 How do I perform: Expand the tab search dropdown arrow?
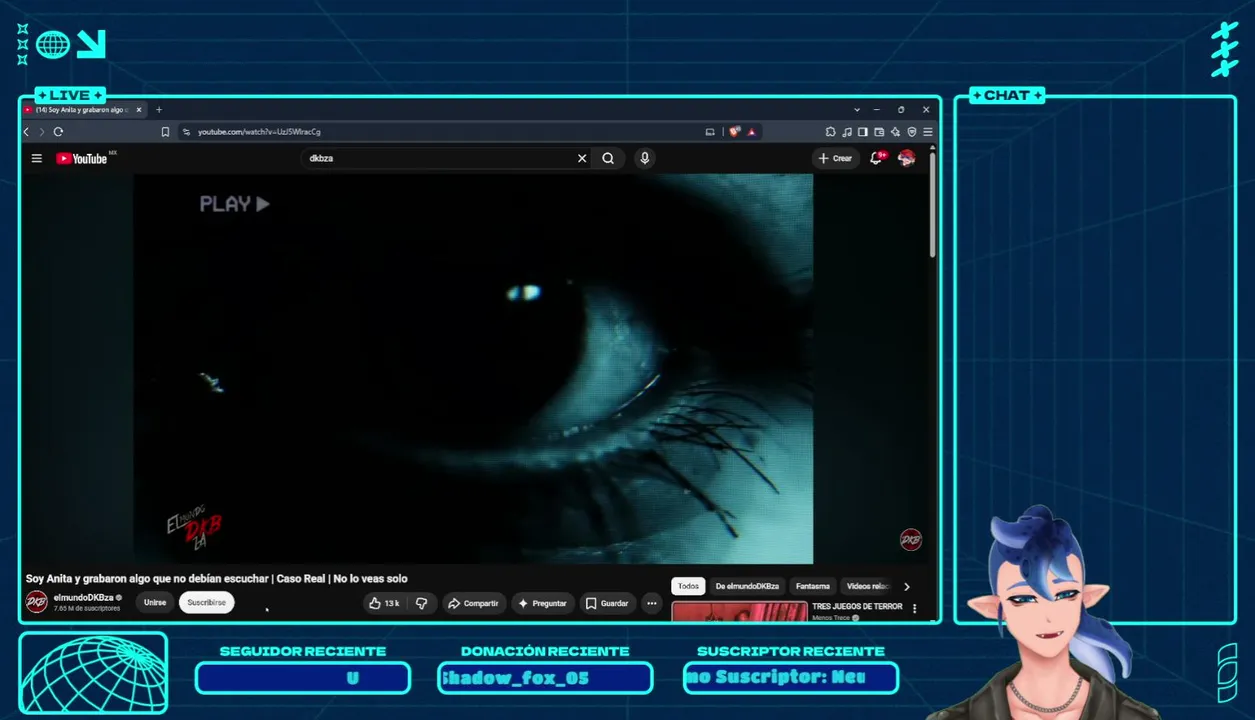click(857, 109)
